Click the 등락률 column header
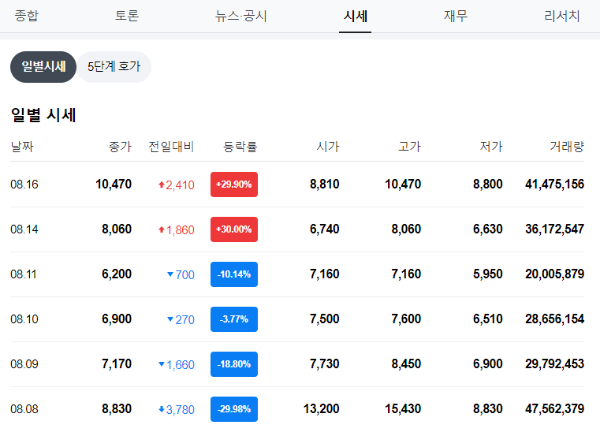 coord(240,146)
